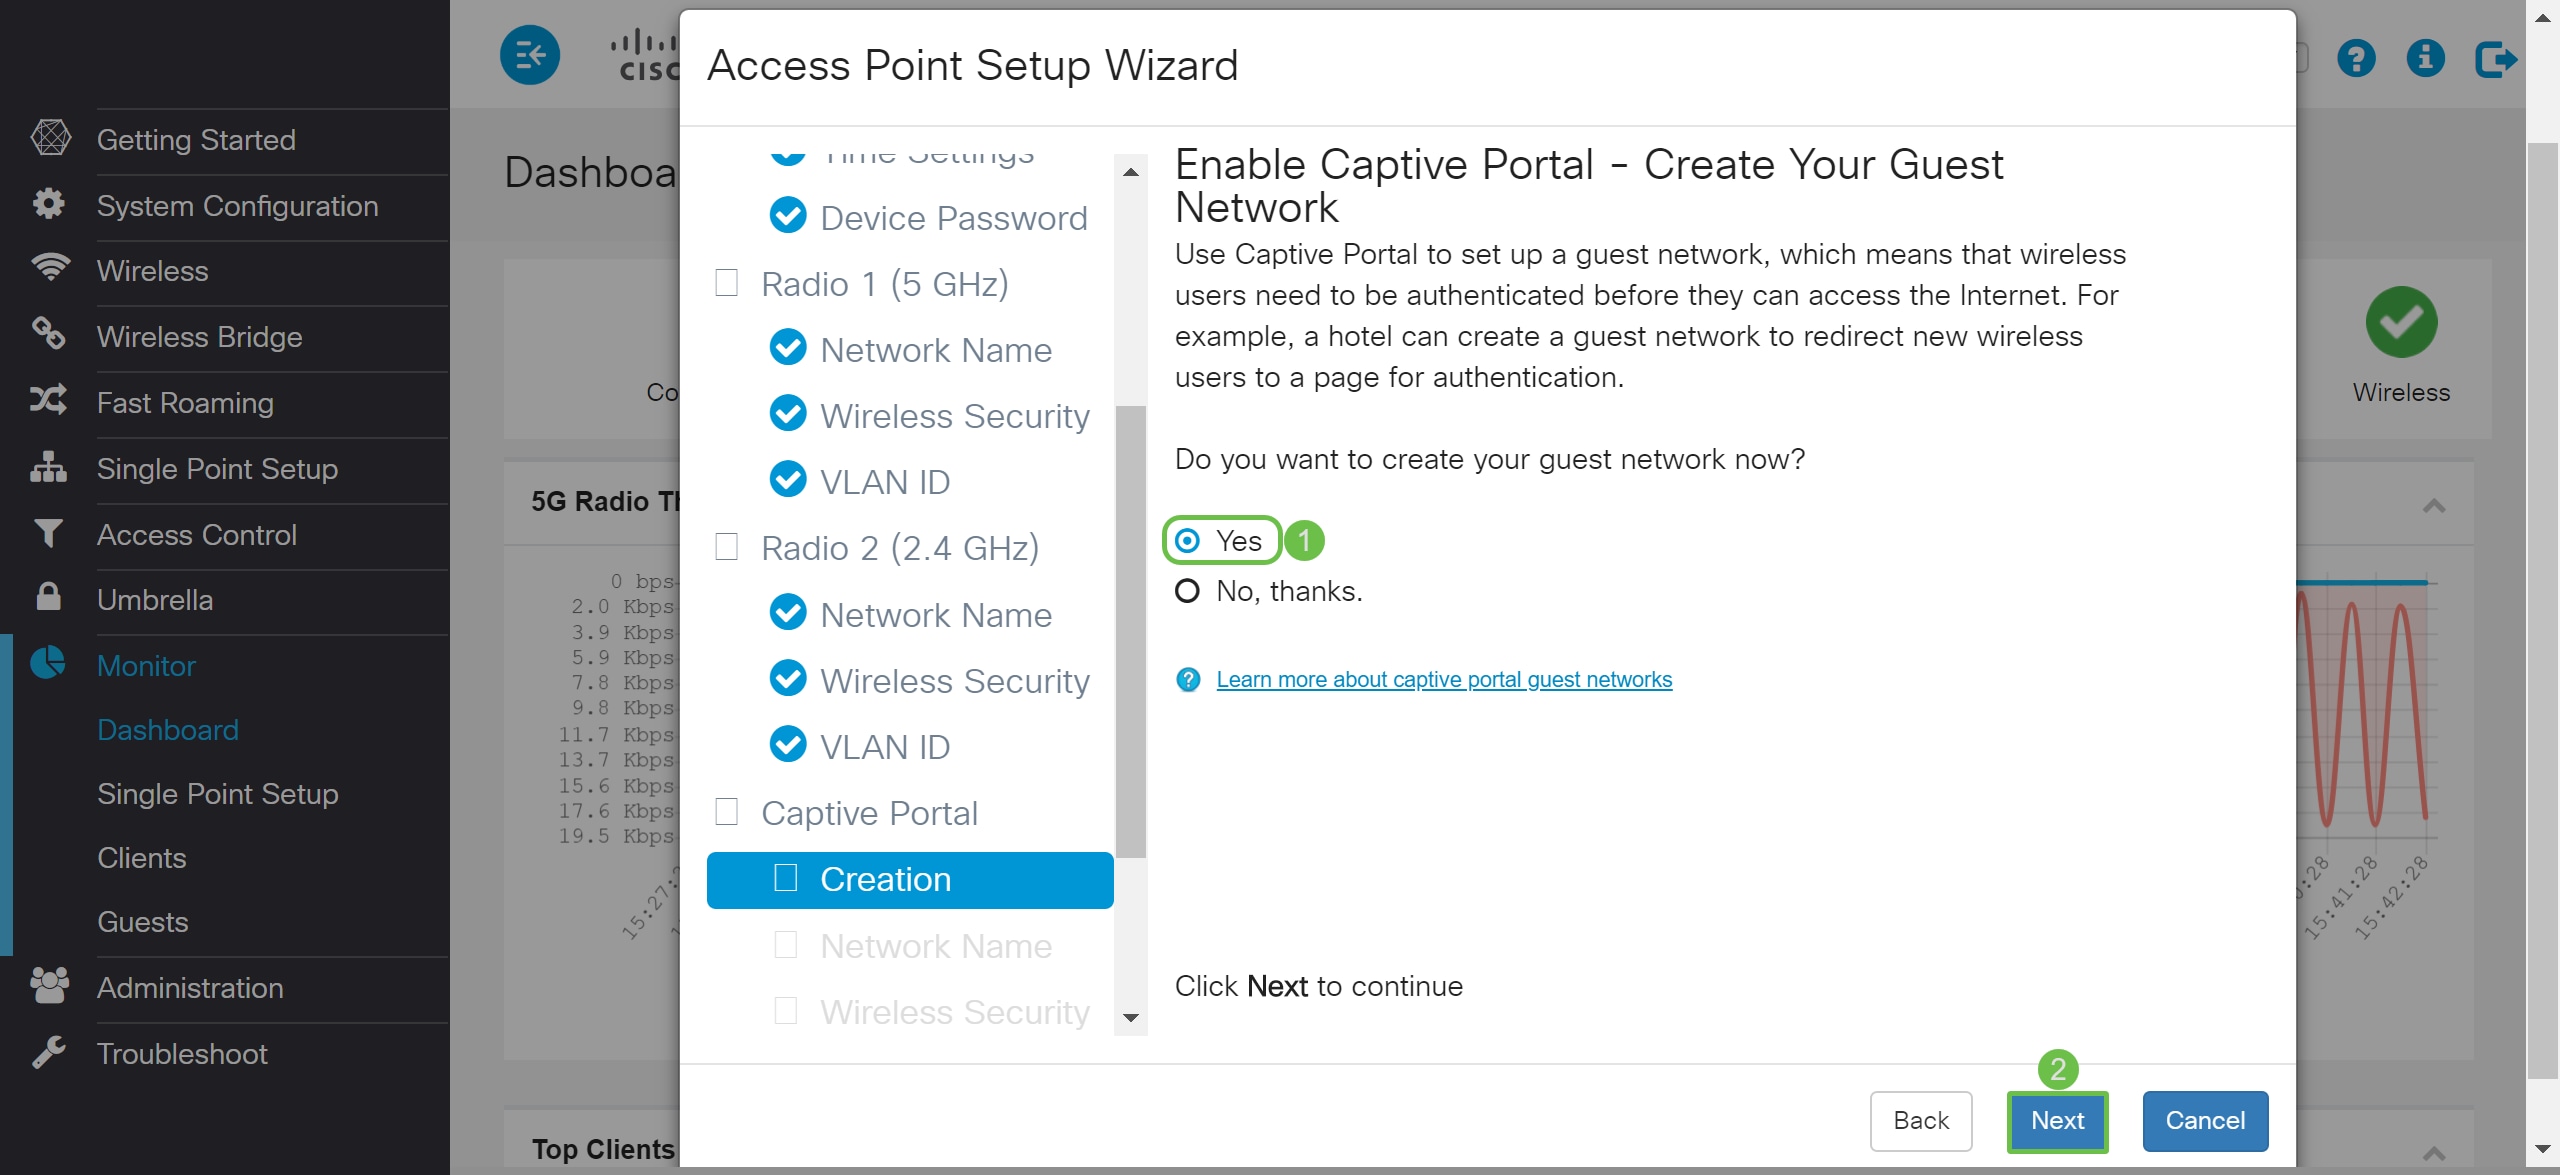The height and width of the screenshot is (1175, 2560).
Task: Click the info icon in header
Action: point(2425,58)
